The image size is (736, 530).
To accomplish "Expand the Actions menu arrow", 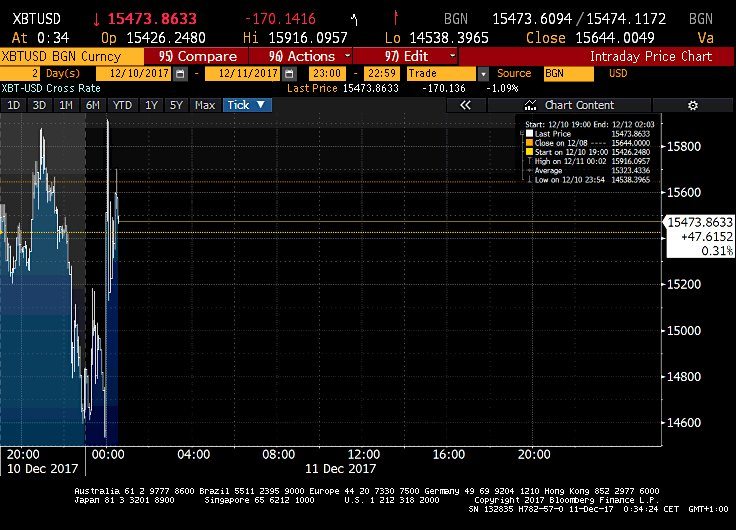I will [347, 55].
